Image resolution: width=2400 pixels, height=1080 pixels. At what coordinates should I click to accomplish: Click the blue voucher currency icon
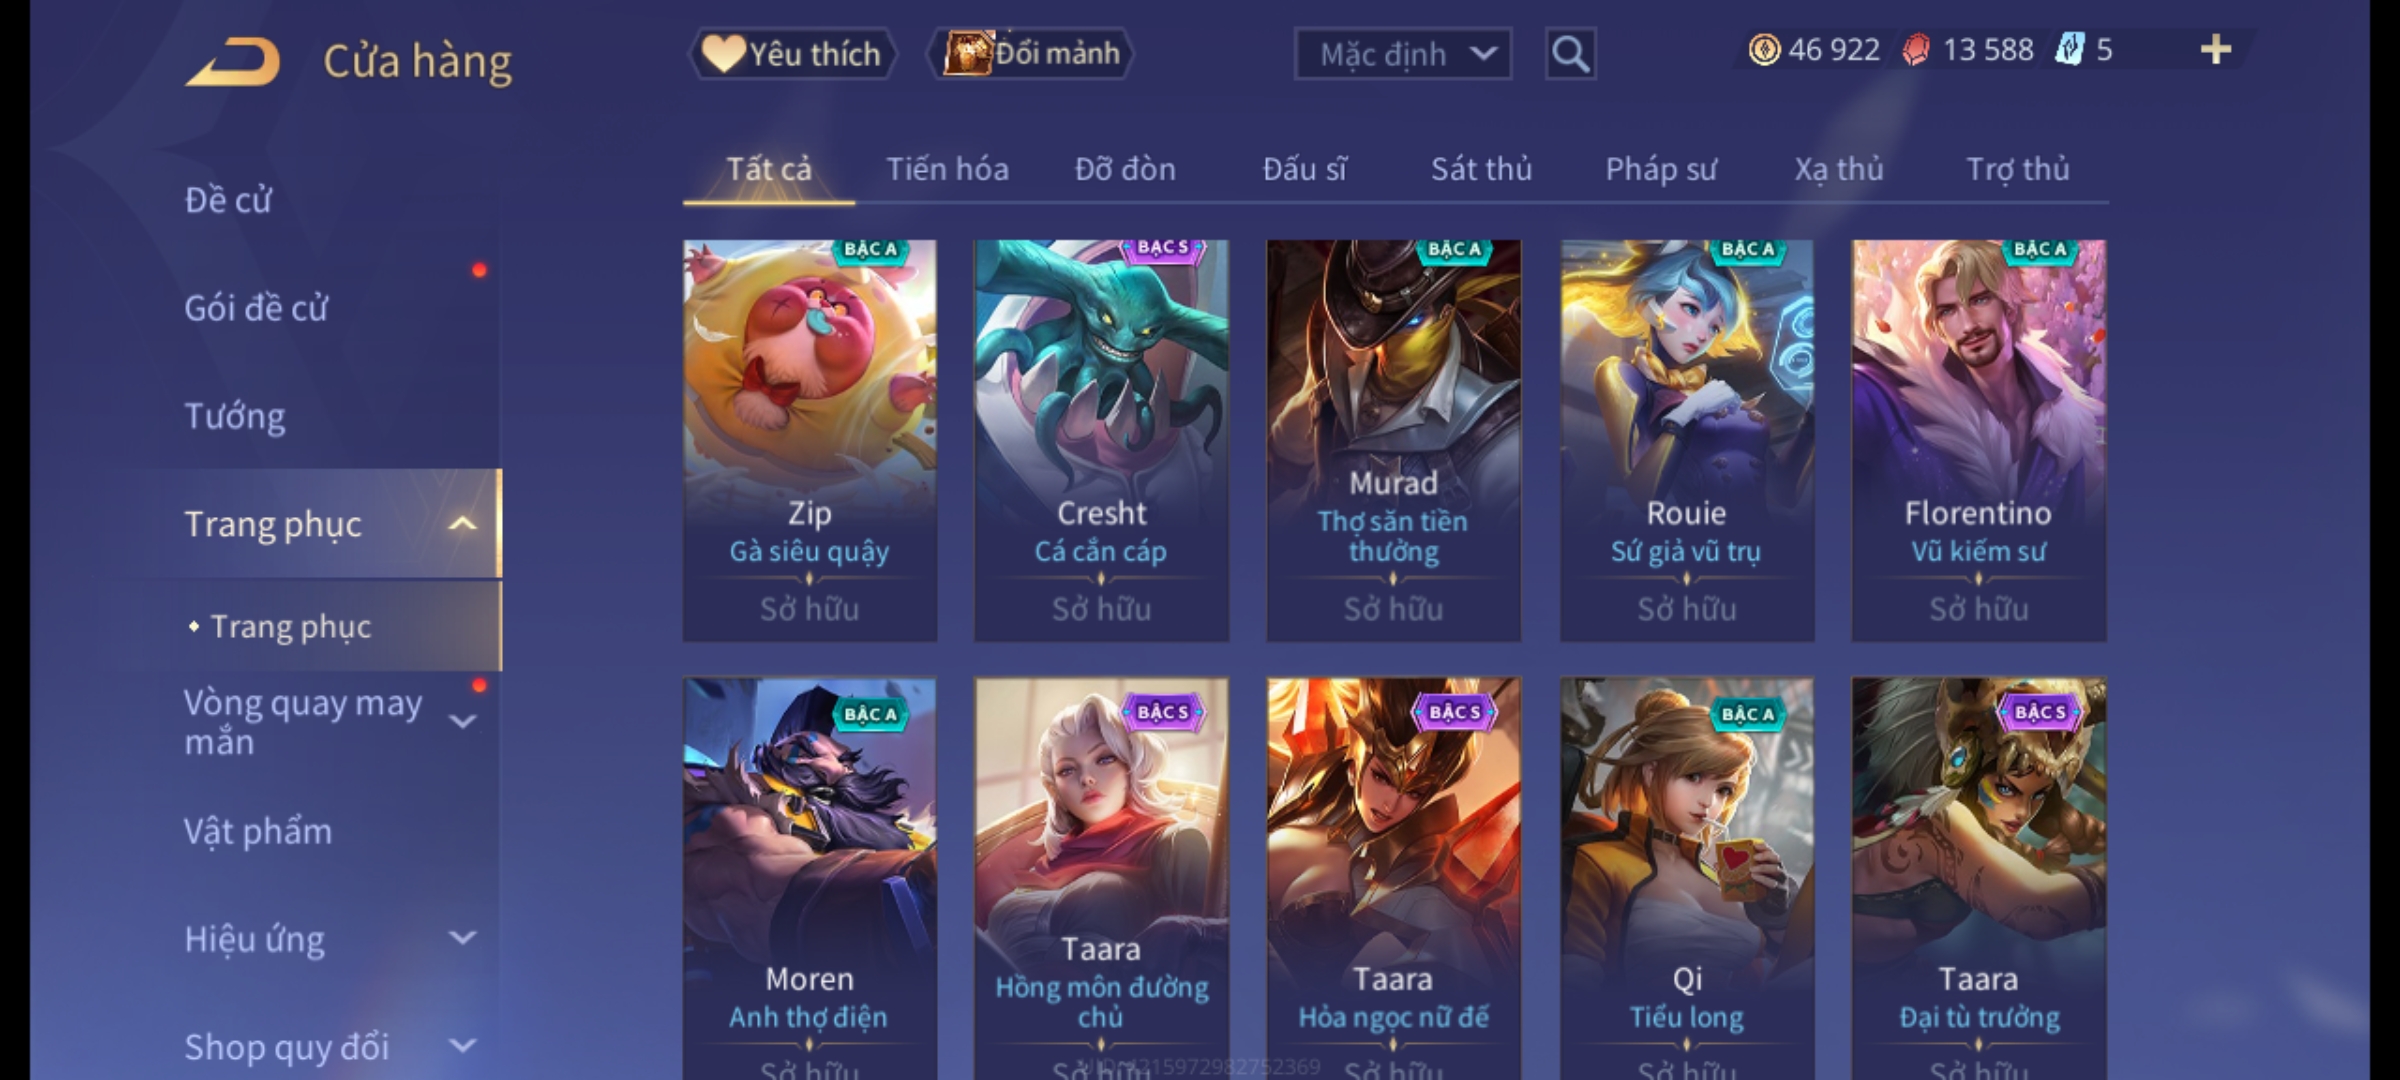(2069, 50)
